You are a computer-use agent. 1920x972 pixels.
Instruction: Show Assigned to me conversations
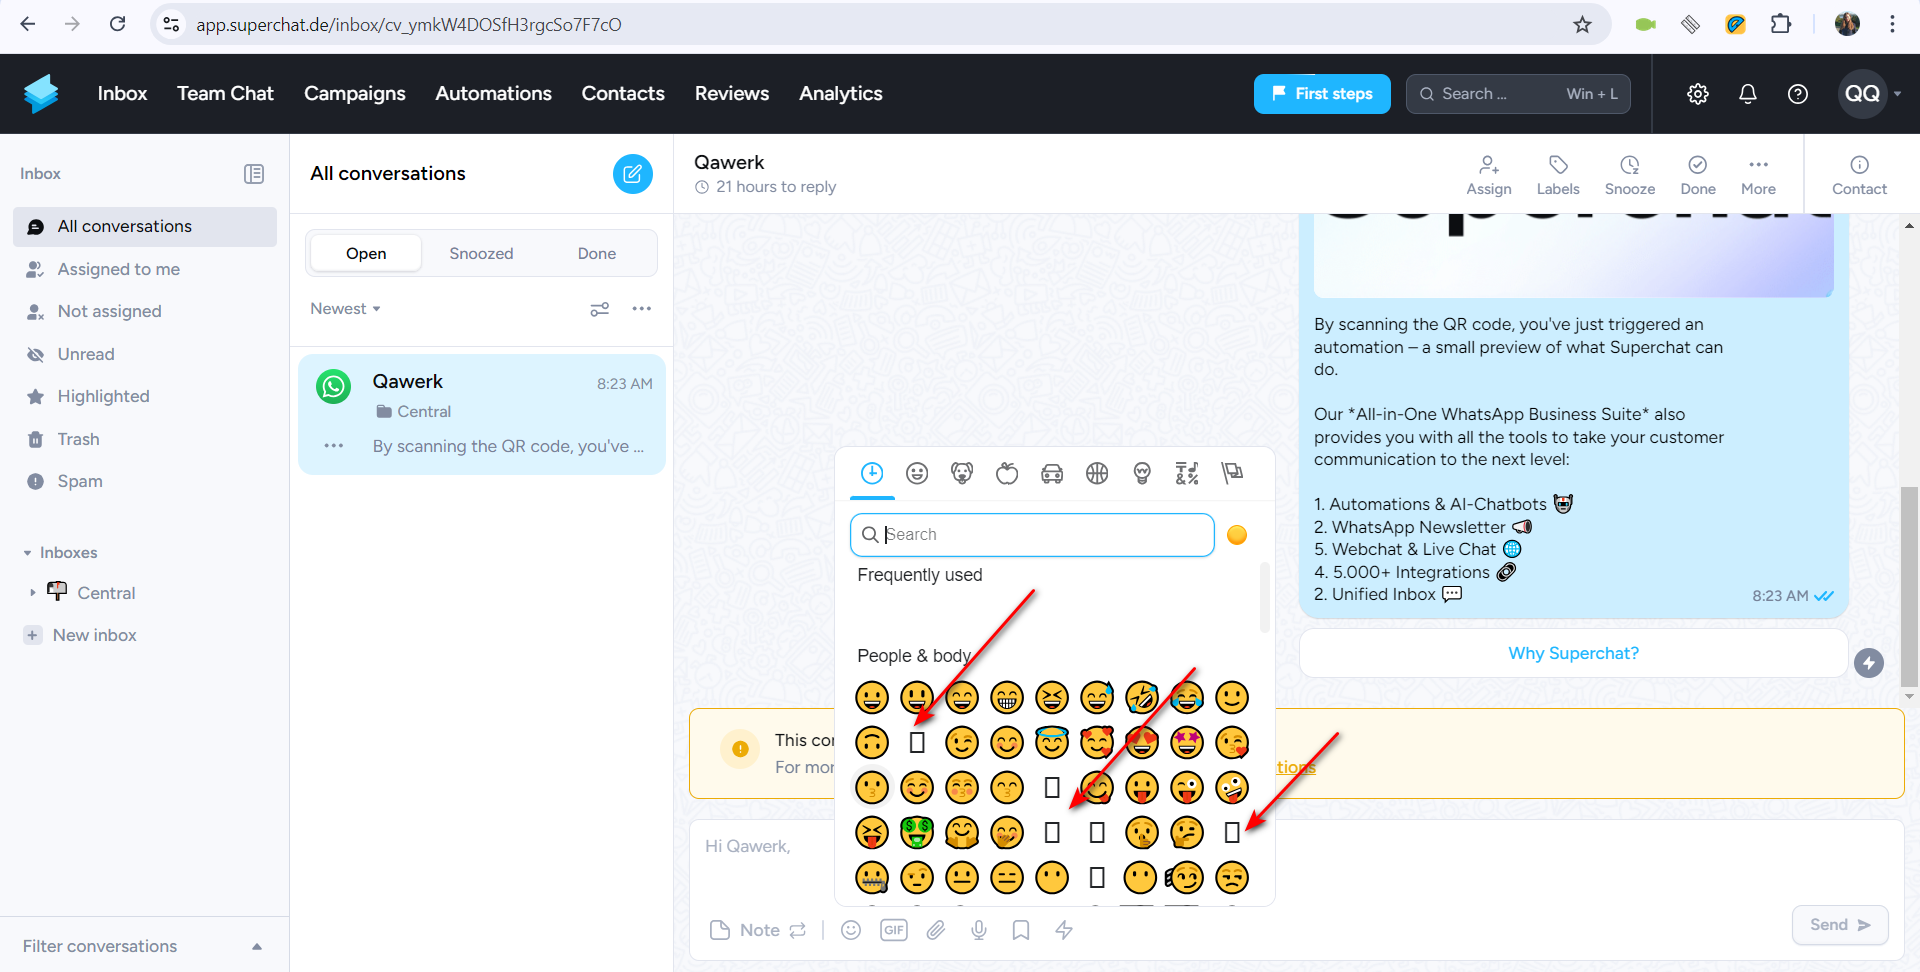tap(145, 269)
